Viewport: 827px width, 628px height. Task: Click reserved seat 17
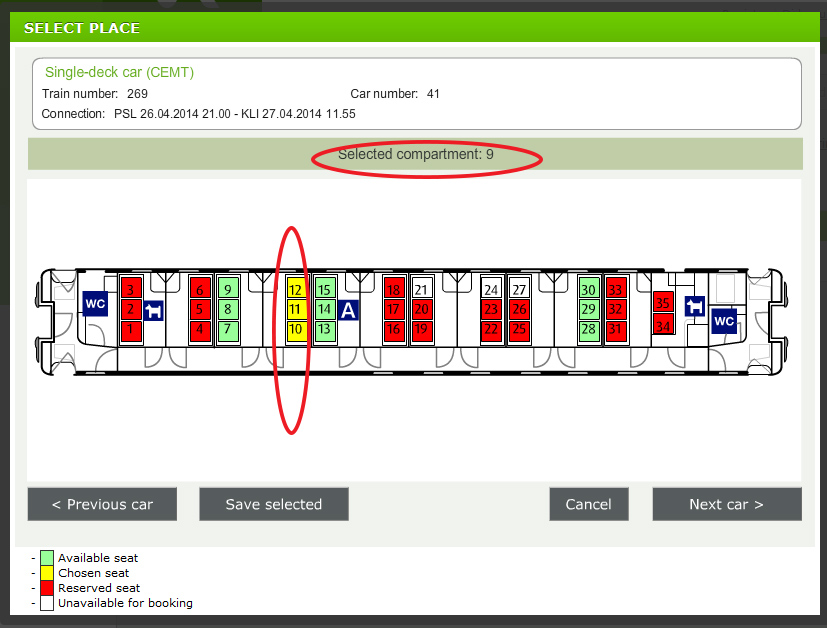point(394,310)
